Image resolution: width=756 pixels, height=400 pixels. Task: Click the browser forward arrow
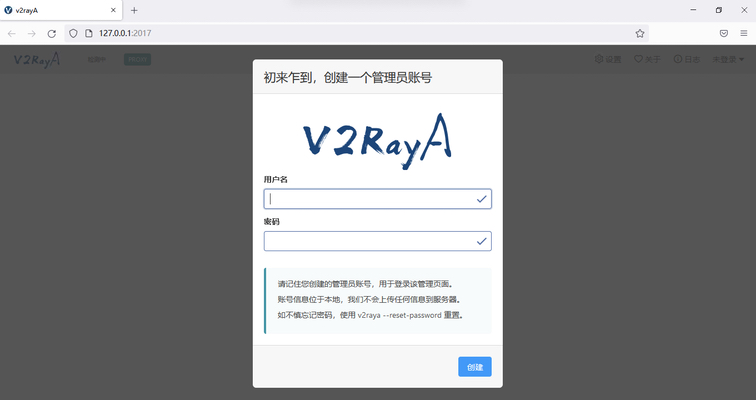coord(31,33)
